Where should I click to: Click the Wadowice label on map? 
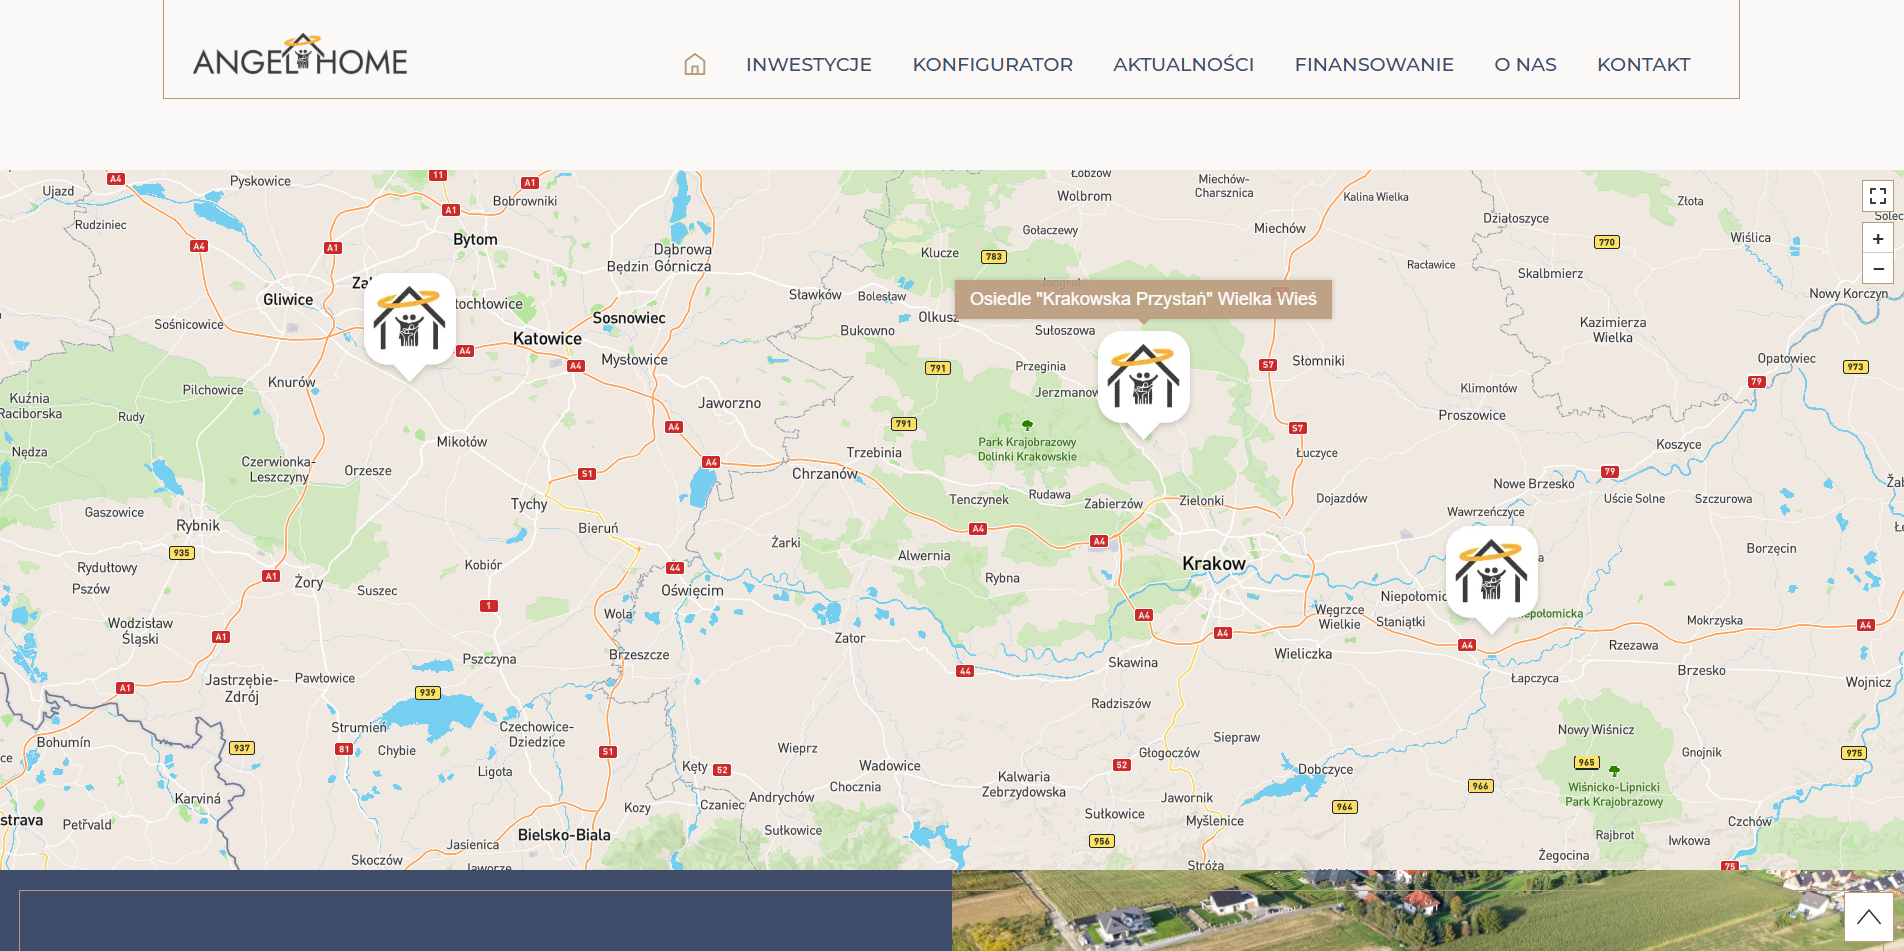pyautogui.click(x=890, y=766)
